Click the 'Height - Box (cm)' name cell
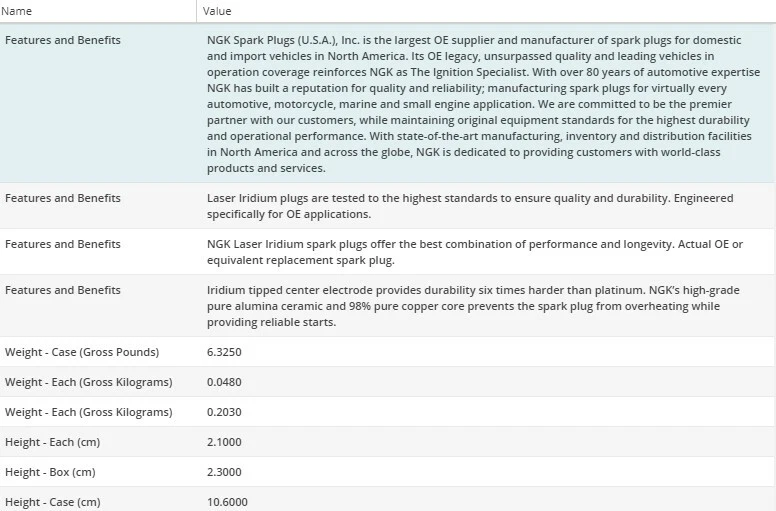The height and width of the screenshot is (511, 776). 50,472
